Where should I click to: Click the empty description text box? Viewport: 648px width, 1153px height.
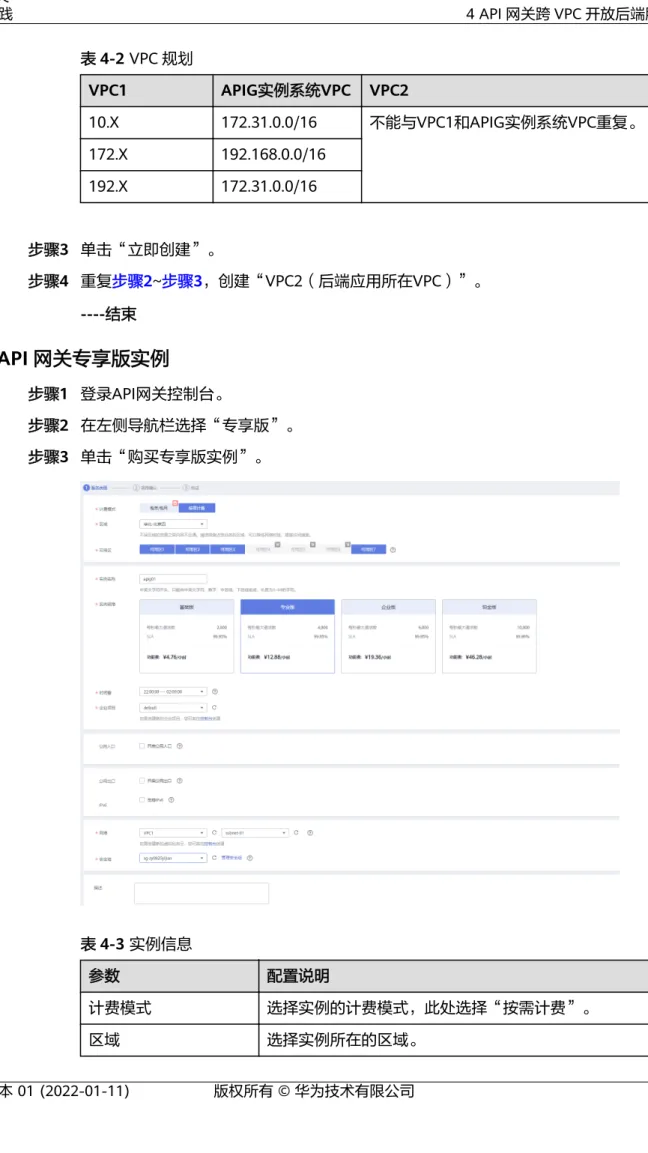(202, 893)
